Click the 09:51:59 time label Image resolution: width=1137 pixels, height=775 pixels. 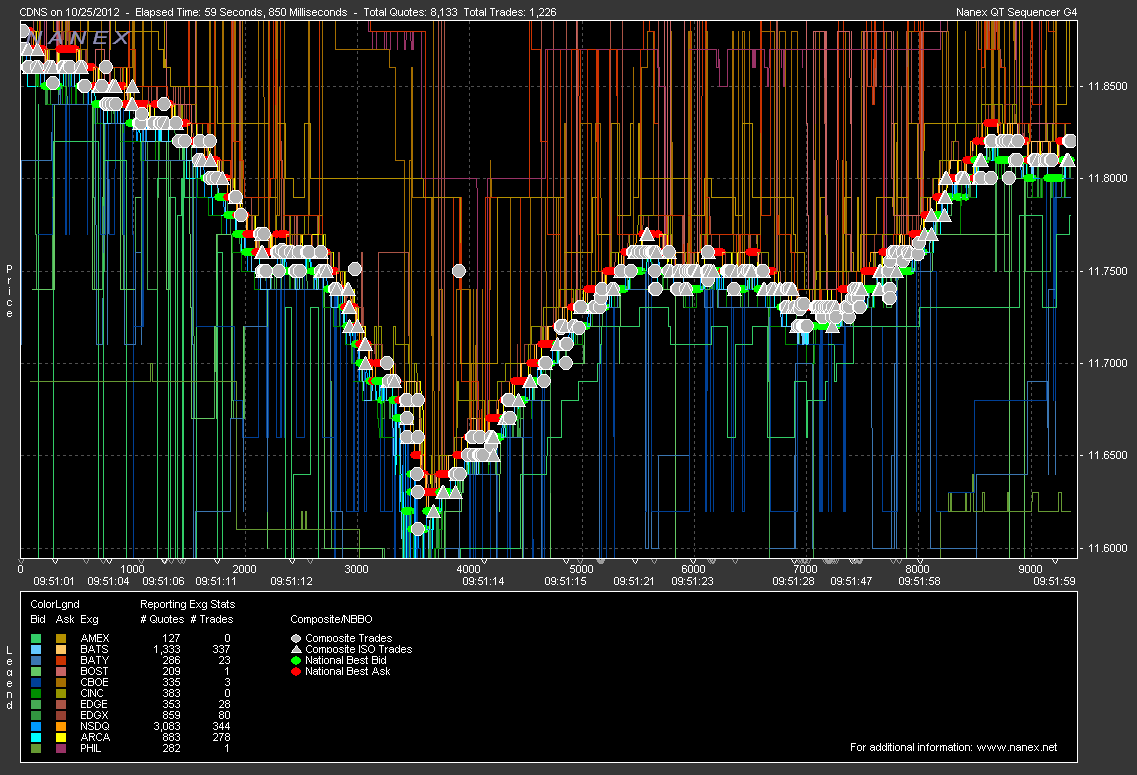(x=1054, y=581)
